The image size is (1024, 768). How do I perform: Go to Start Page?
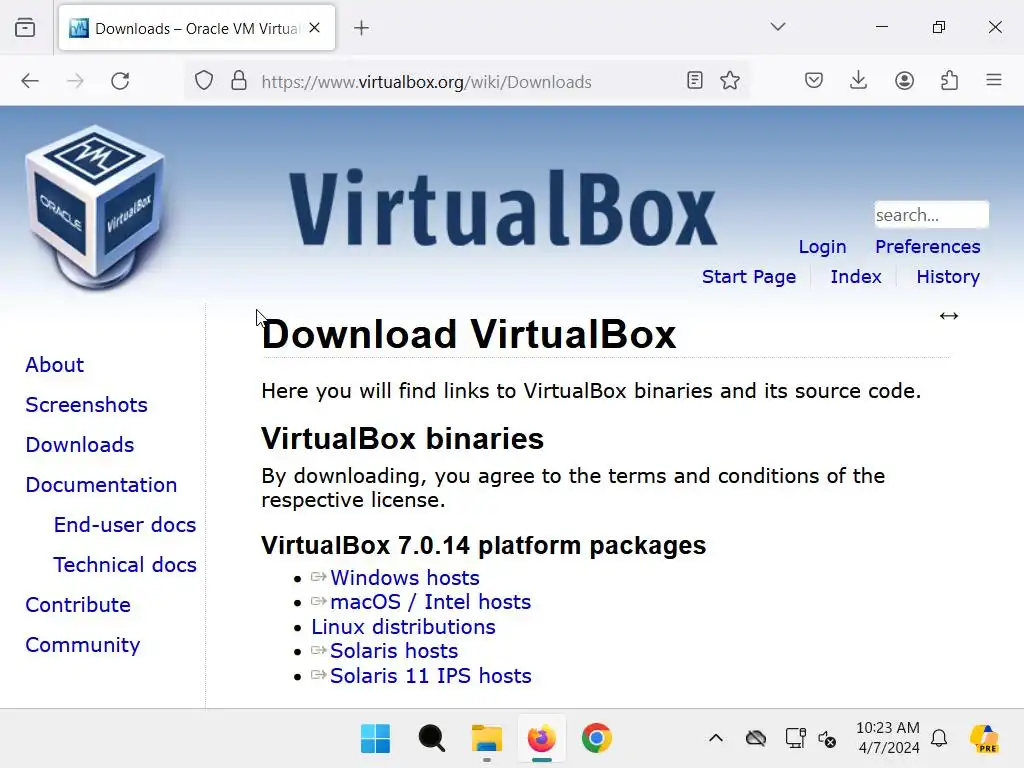[x=749, y=277]
